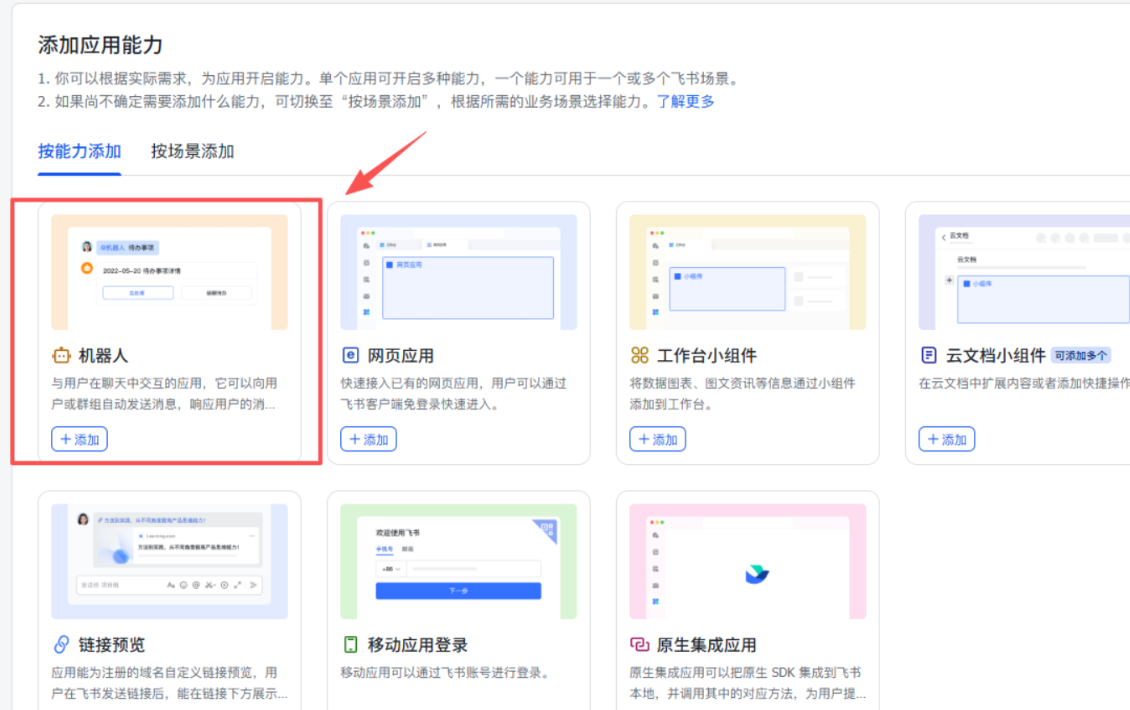
Task: Click the 原生集成应用 preview thumbnail
Action: [x=748, y=561]
